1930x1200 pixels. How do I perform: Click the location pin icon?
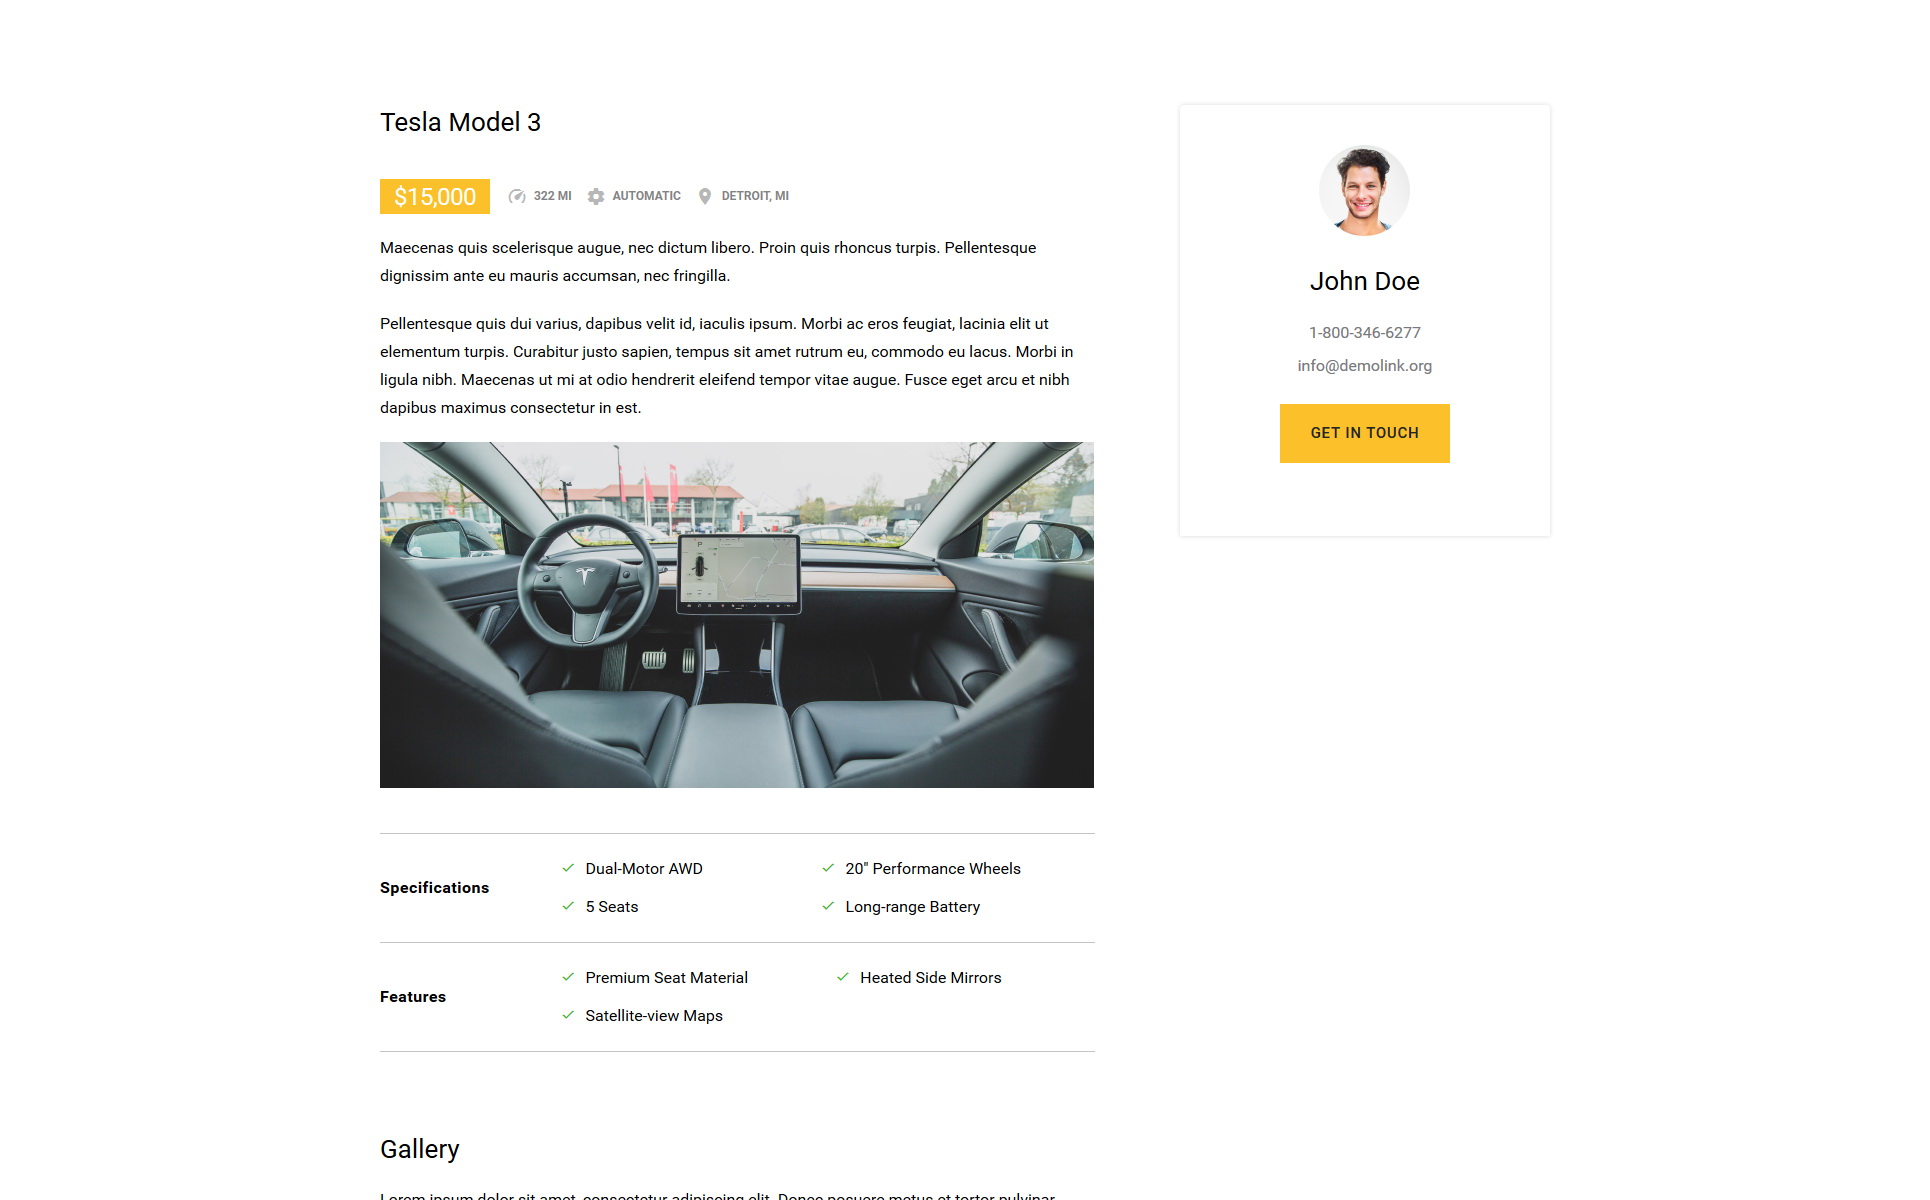pos(705,196)
